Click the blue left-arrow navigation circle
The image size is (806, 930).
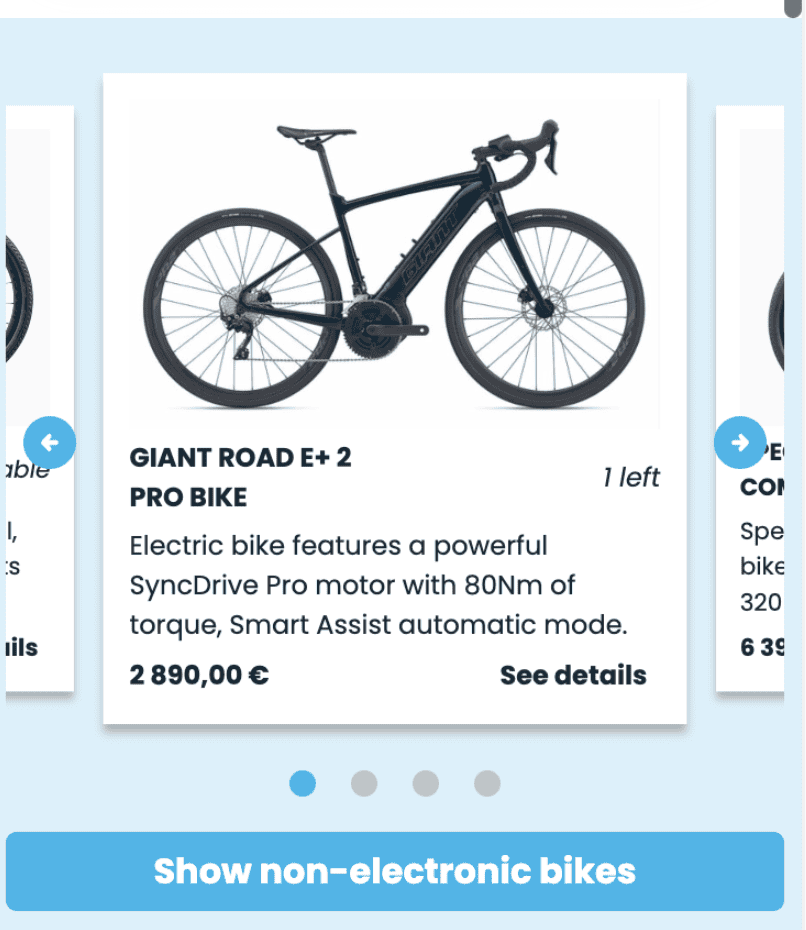coord(50,443)
